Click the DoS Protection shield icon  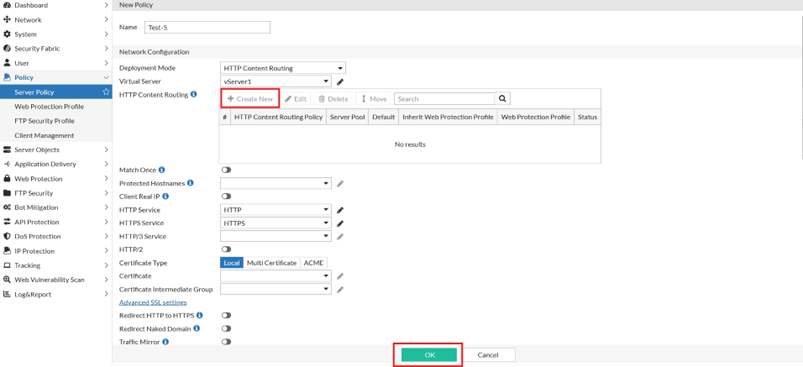point(7,236)
